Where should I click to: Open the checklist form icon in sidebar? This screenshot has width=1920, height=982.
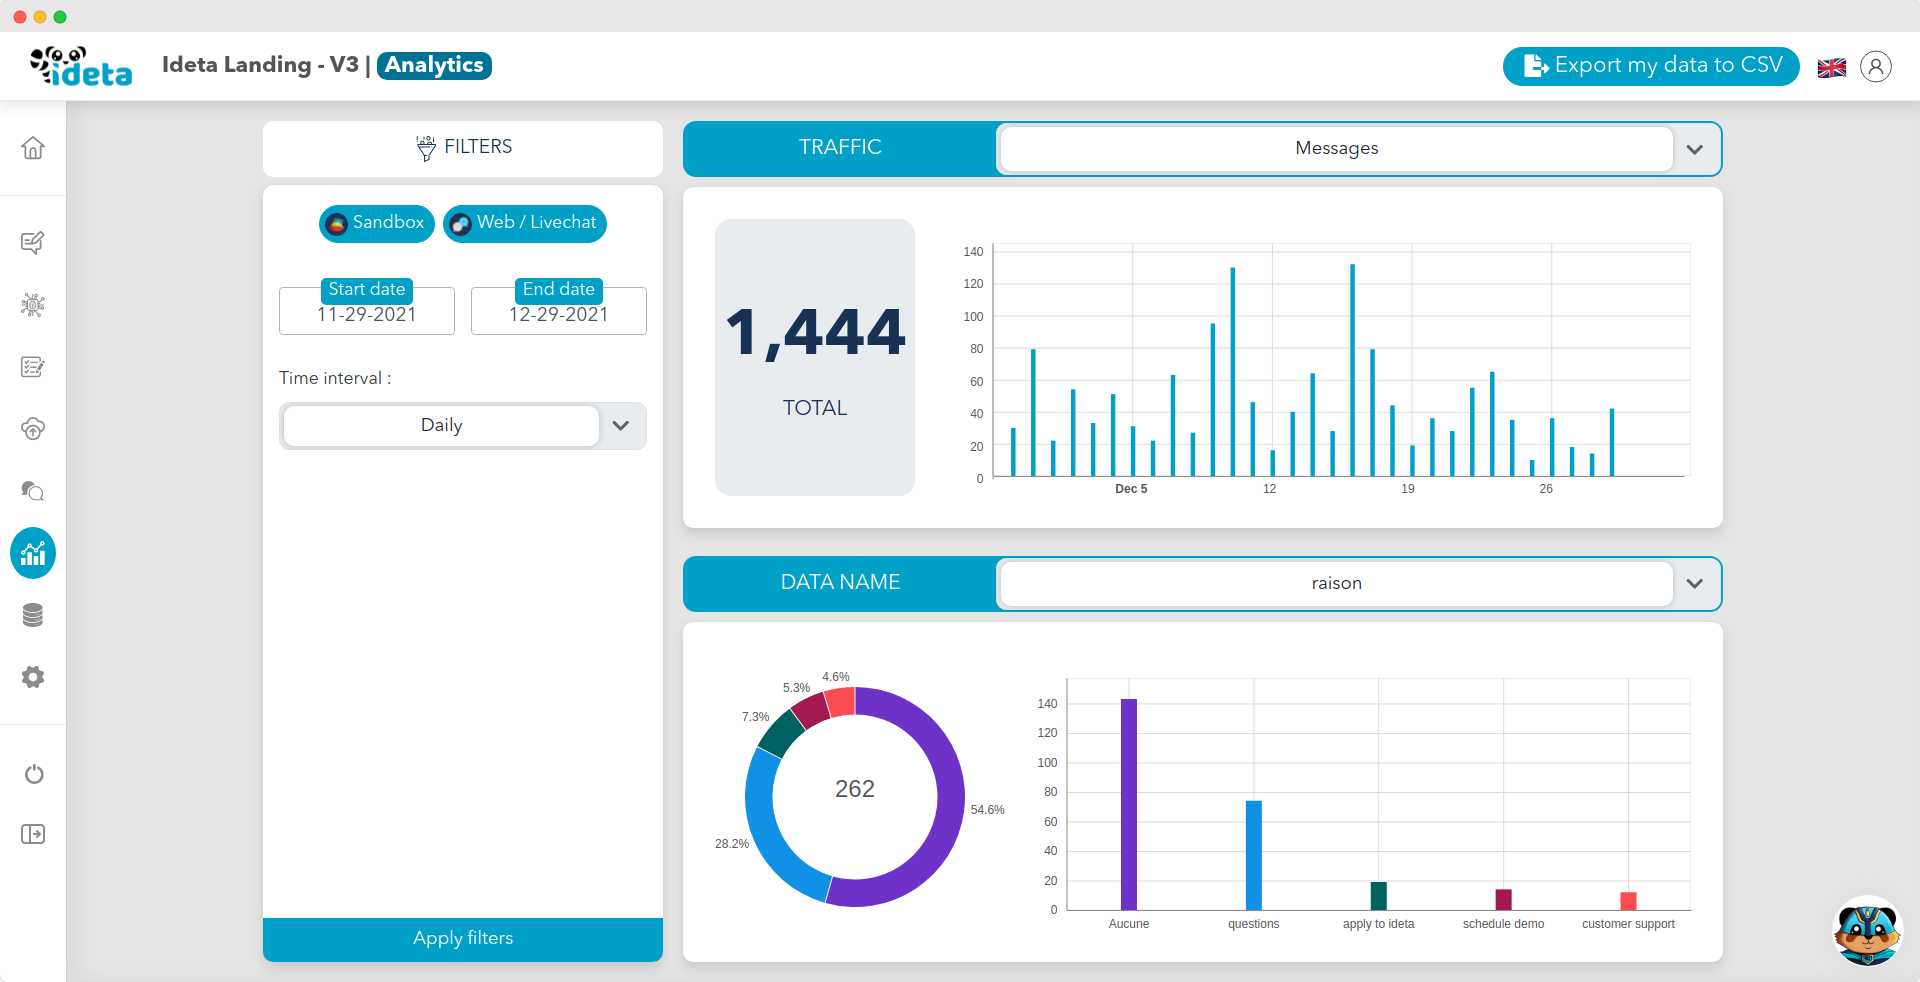click(33, 367)
